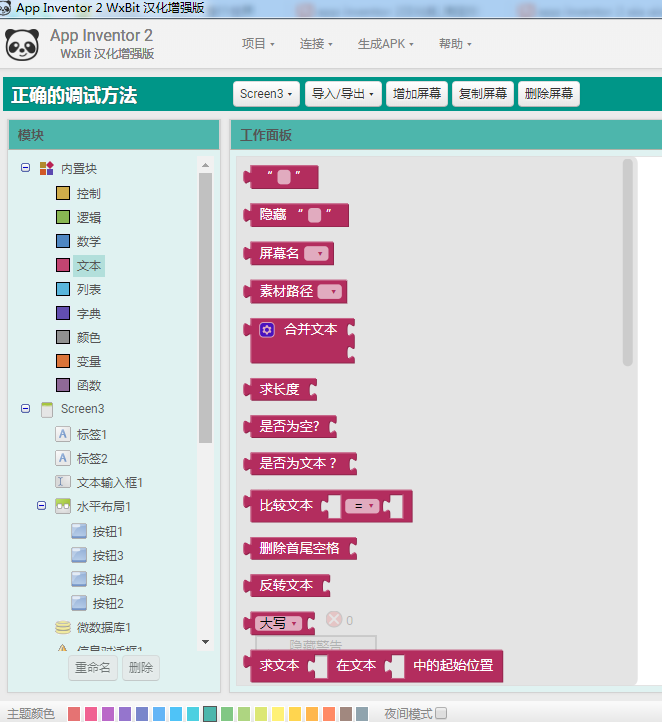Click the 增加屏幕 button

pos(417,94)
